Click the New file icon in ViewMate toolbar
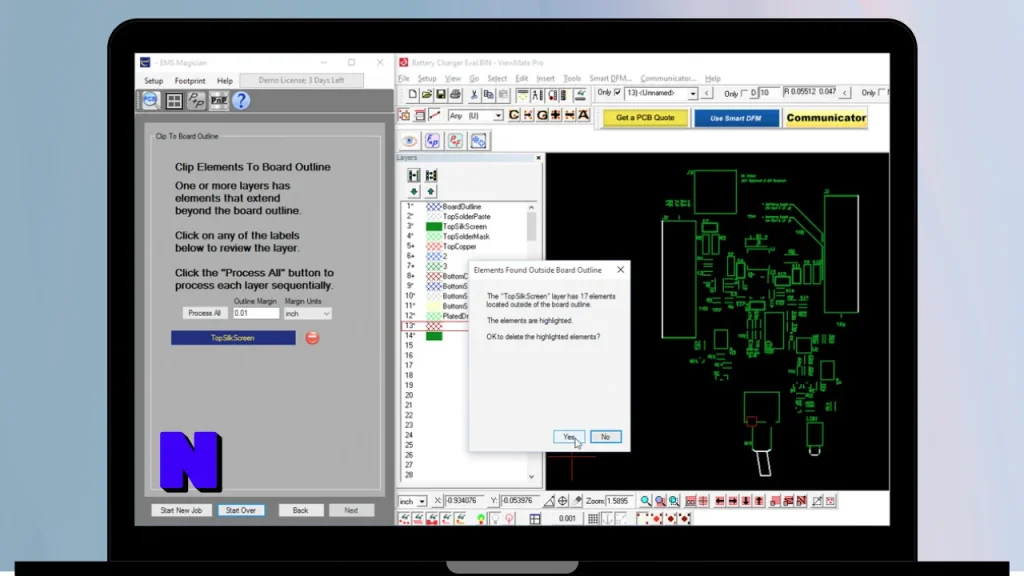 (412, 95)
